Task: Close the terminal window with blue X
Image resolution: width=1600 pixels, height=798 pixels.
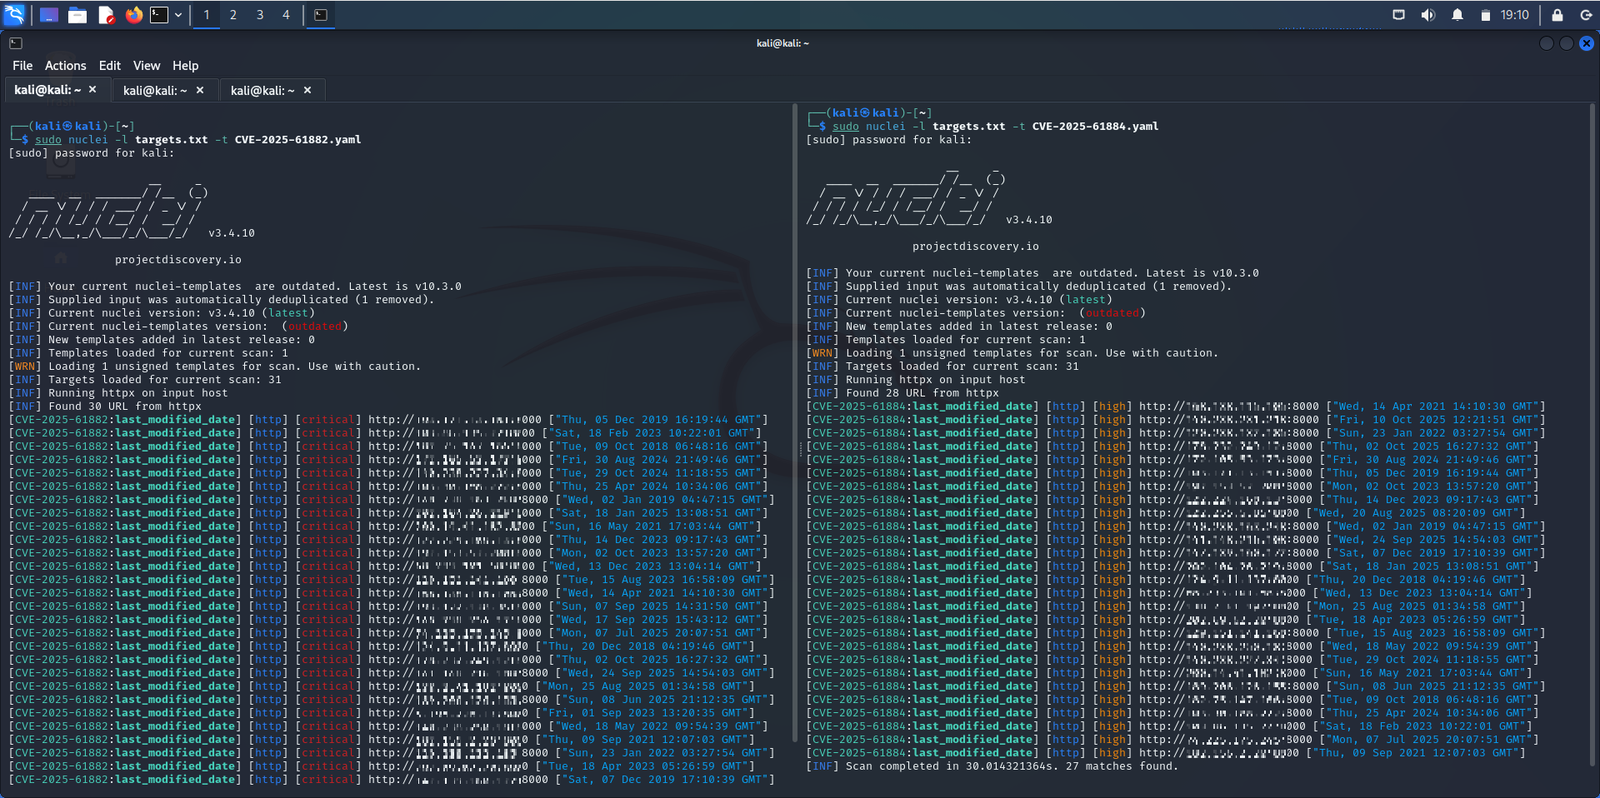Action: (1586, 43)
